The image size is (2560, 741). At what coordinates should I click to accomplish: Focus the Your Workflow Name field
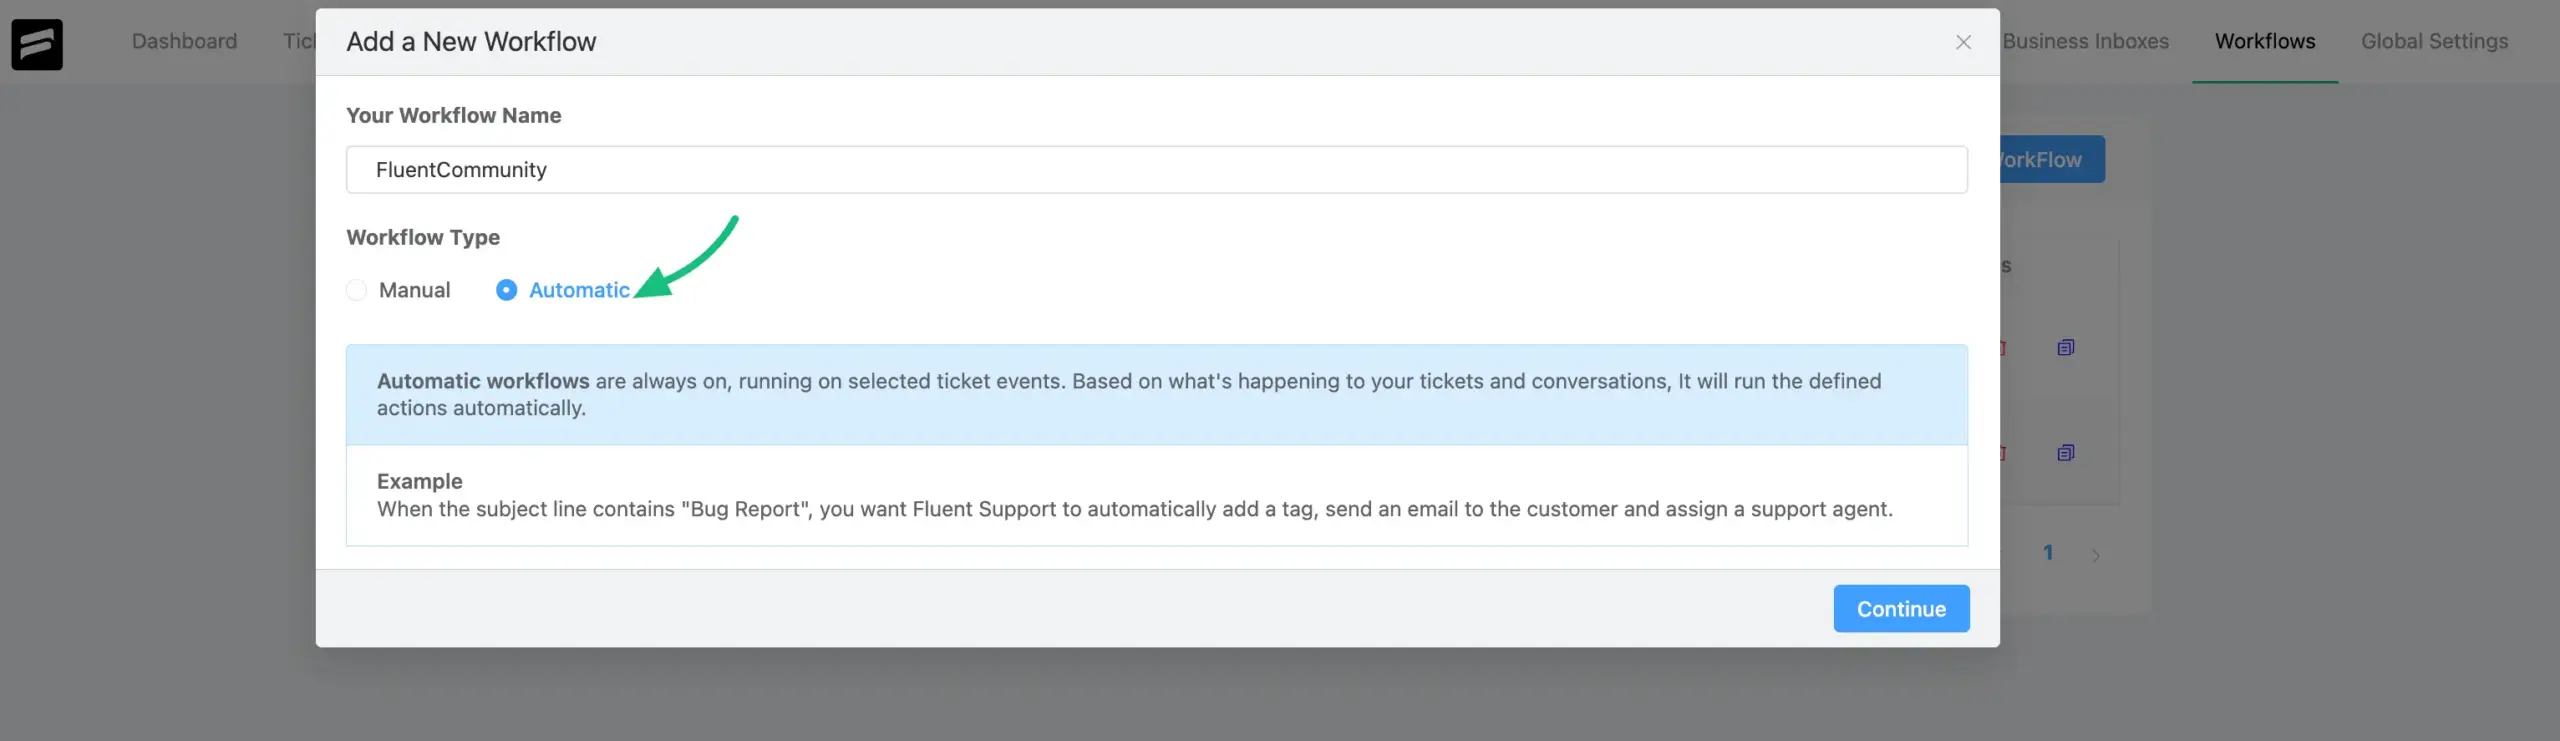pos(1156,170)
